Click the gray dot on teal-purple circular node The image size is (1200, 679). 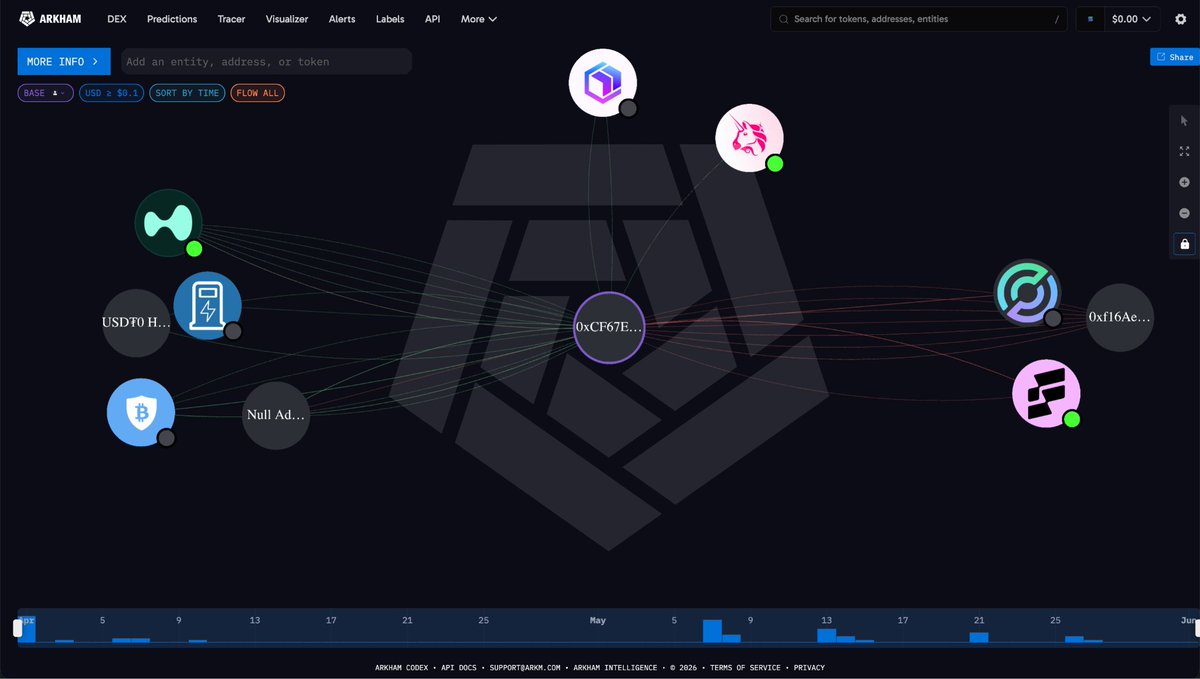[x=1053, y=319]
